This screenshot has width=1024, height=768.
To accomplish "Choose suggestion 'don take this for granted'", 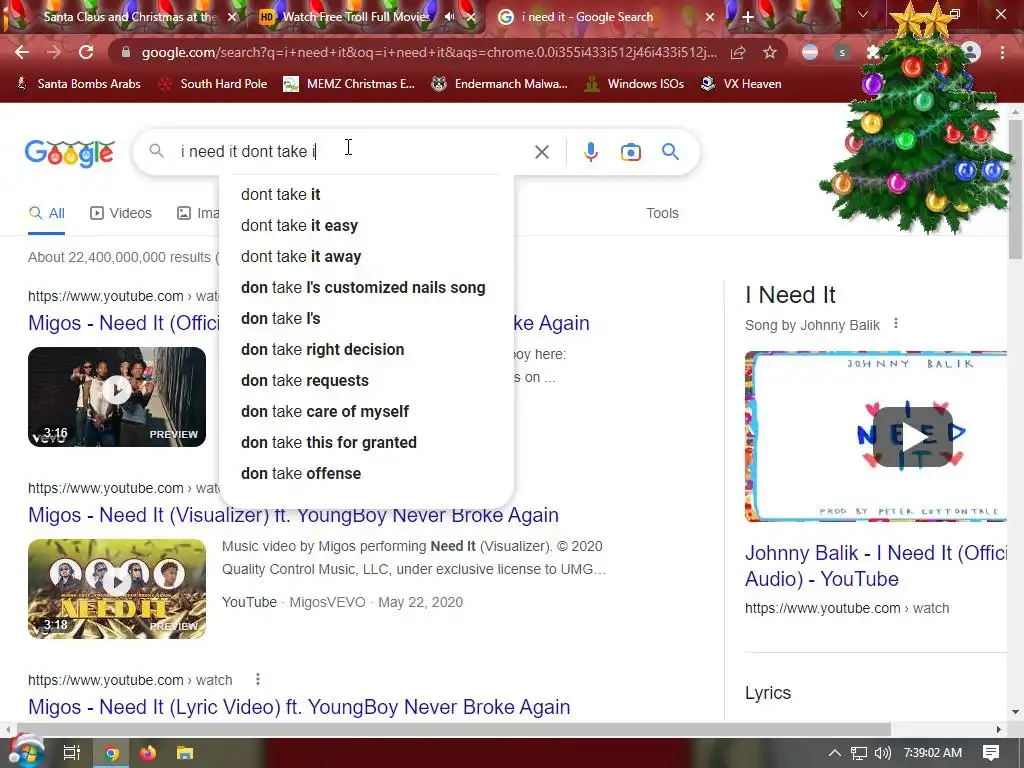I will (x=366, y=443).
